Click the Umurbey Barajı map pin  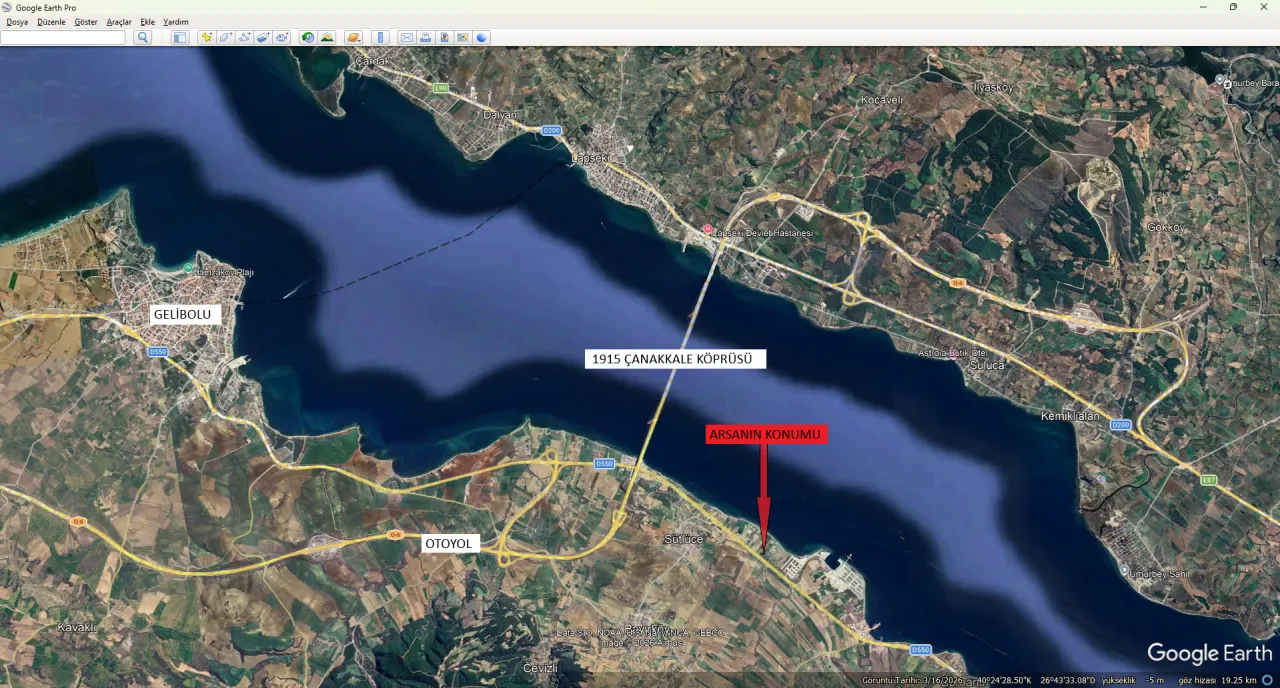(1219, 80)
